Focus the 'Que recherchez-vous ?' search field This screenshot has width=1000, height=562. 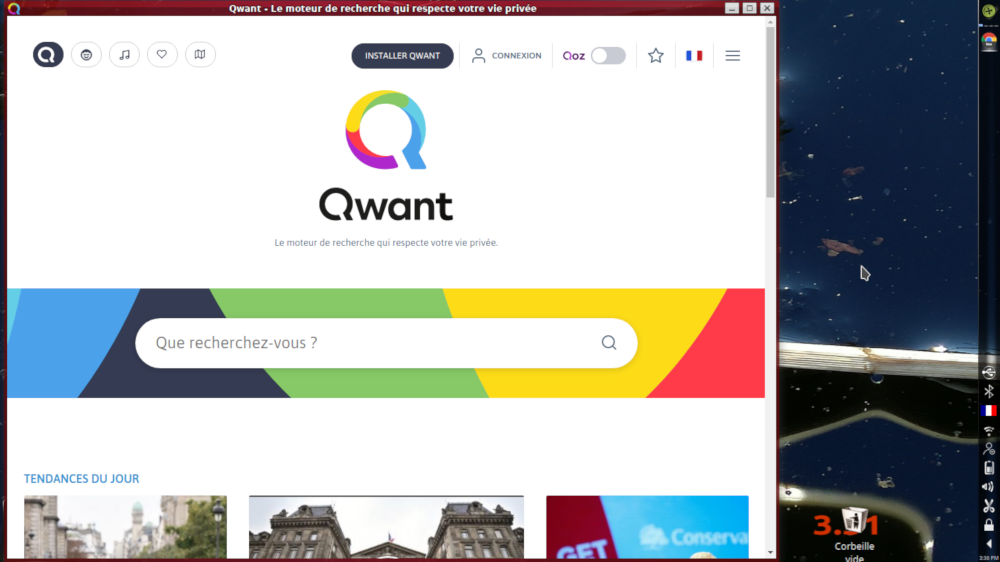click(x=386, y=343)
